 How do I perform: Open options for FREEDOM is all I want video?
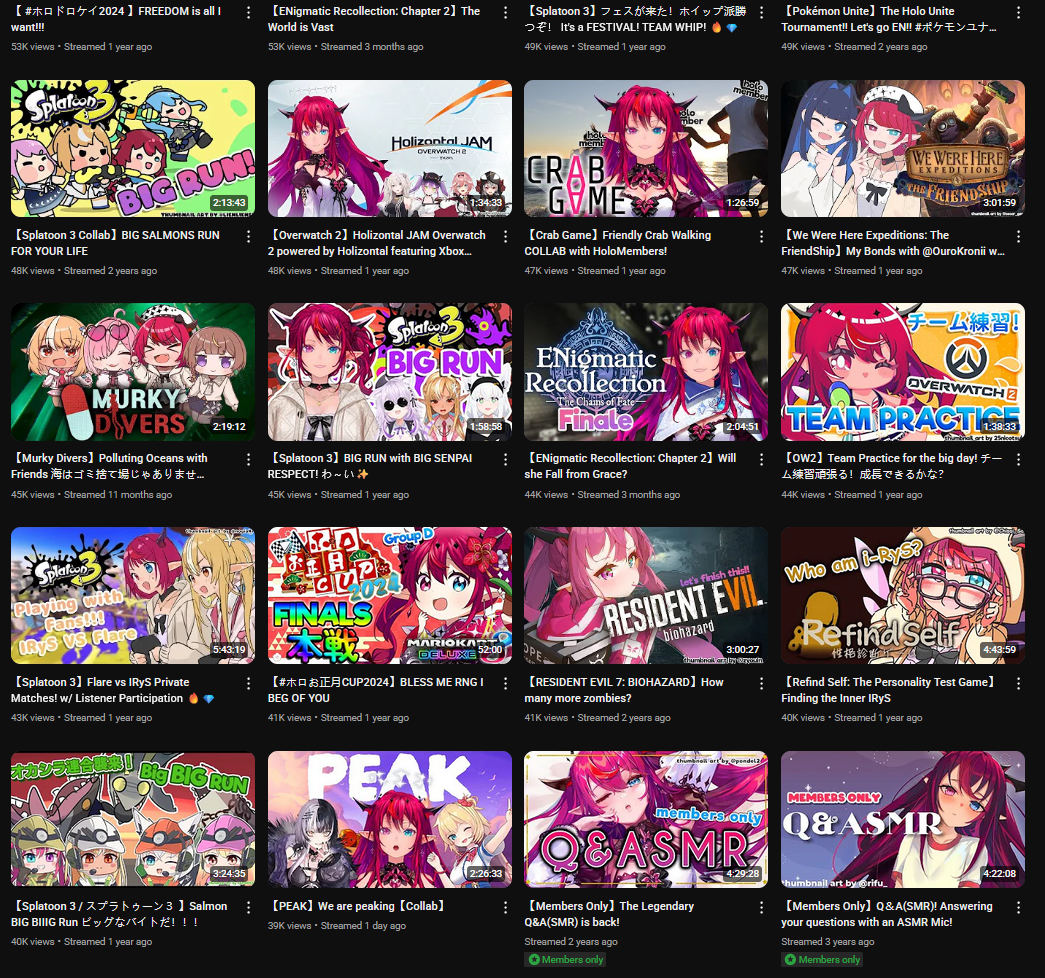point(249,12)
